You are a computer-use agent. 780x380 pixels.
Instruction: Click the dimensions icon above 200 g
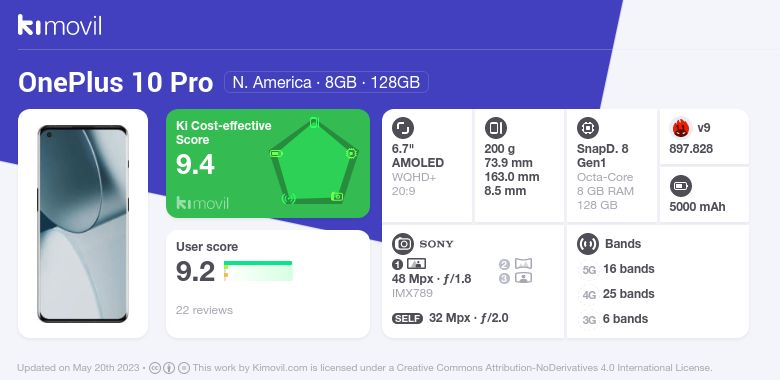[495, 128]
